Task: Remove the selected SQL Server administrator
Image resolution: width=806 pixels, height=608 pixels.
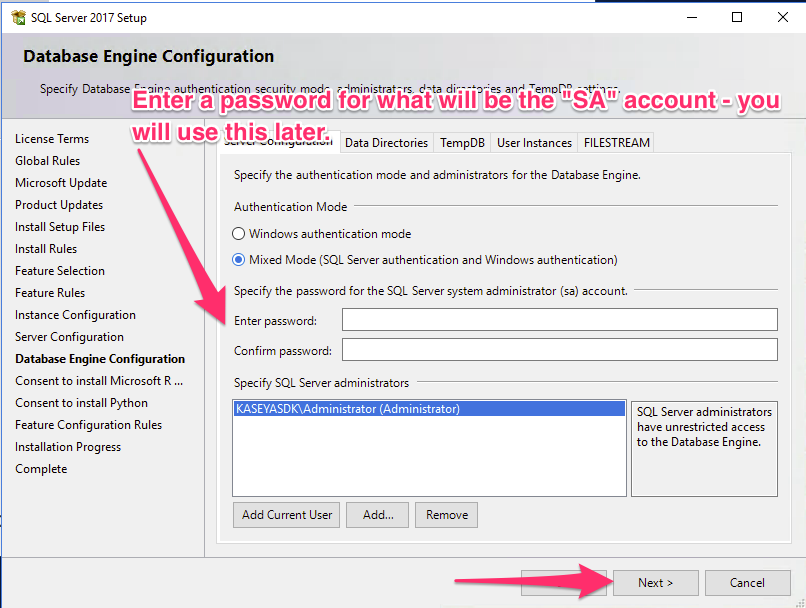Action: 447,515
